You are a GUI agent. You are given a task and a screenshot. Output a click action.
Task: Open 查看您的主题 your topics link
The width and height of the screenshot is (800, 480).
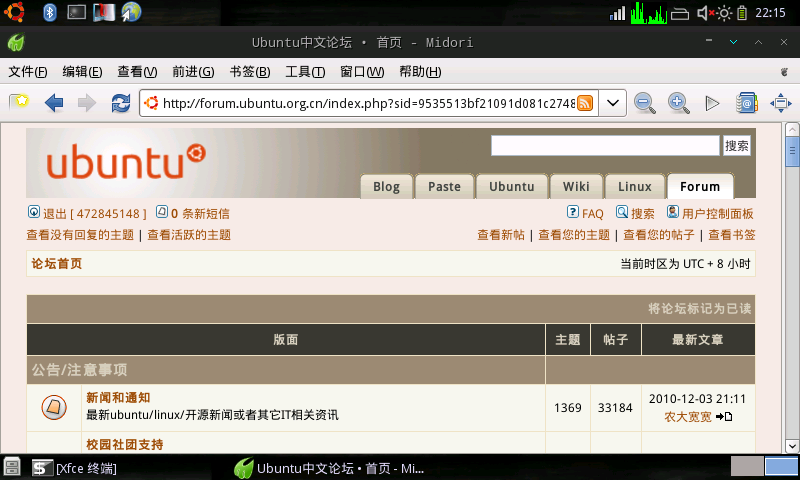(574, 235)
